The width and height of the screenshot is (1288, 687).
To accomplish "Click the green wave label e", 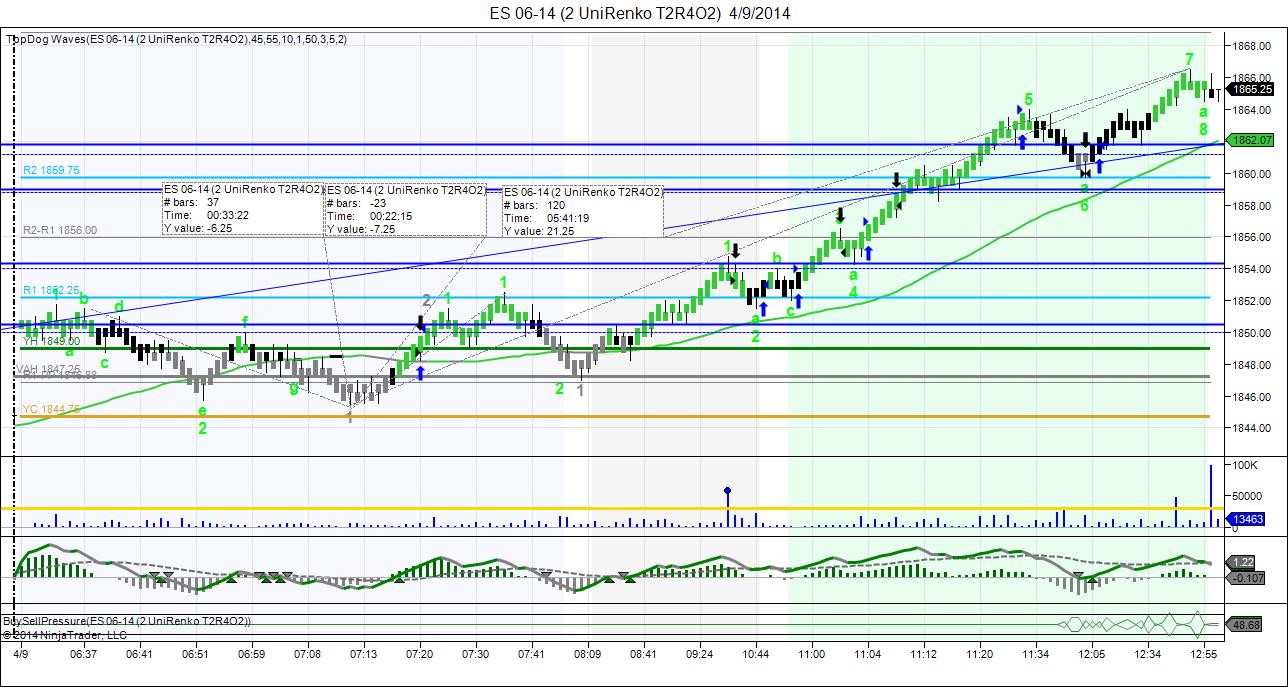I will pos(202,410).
